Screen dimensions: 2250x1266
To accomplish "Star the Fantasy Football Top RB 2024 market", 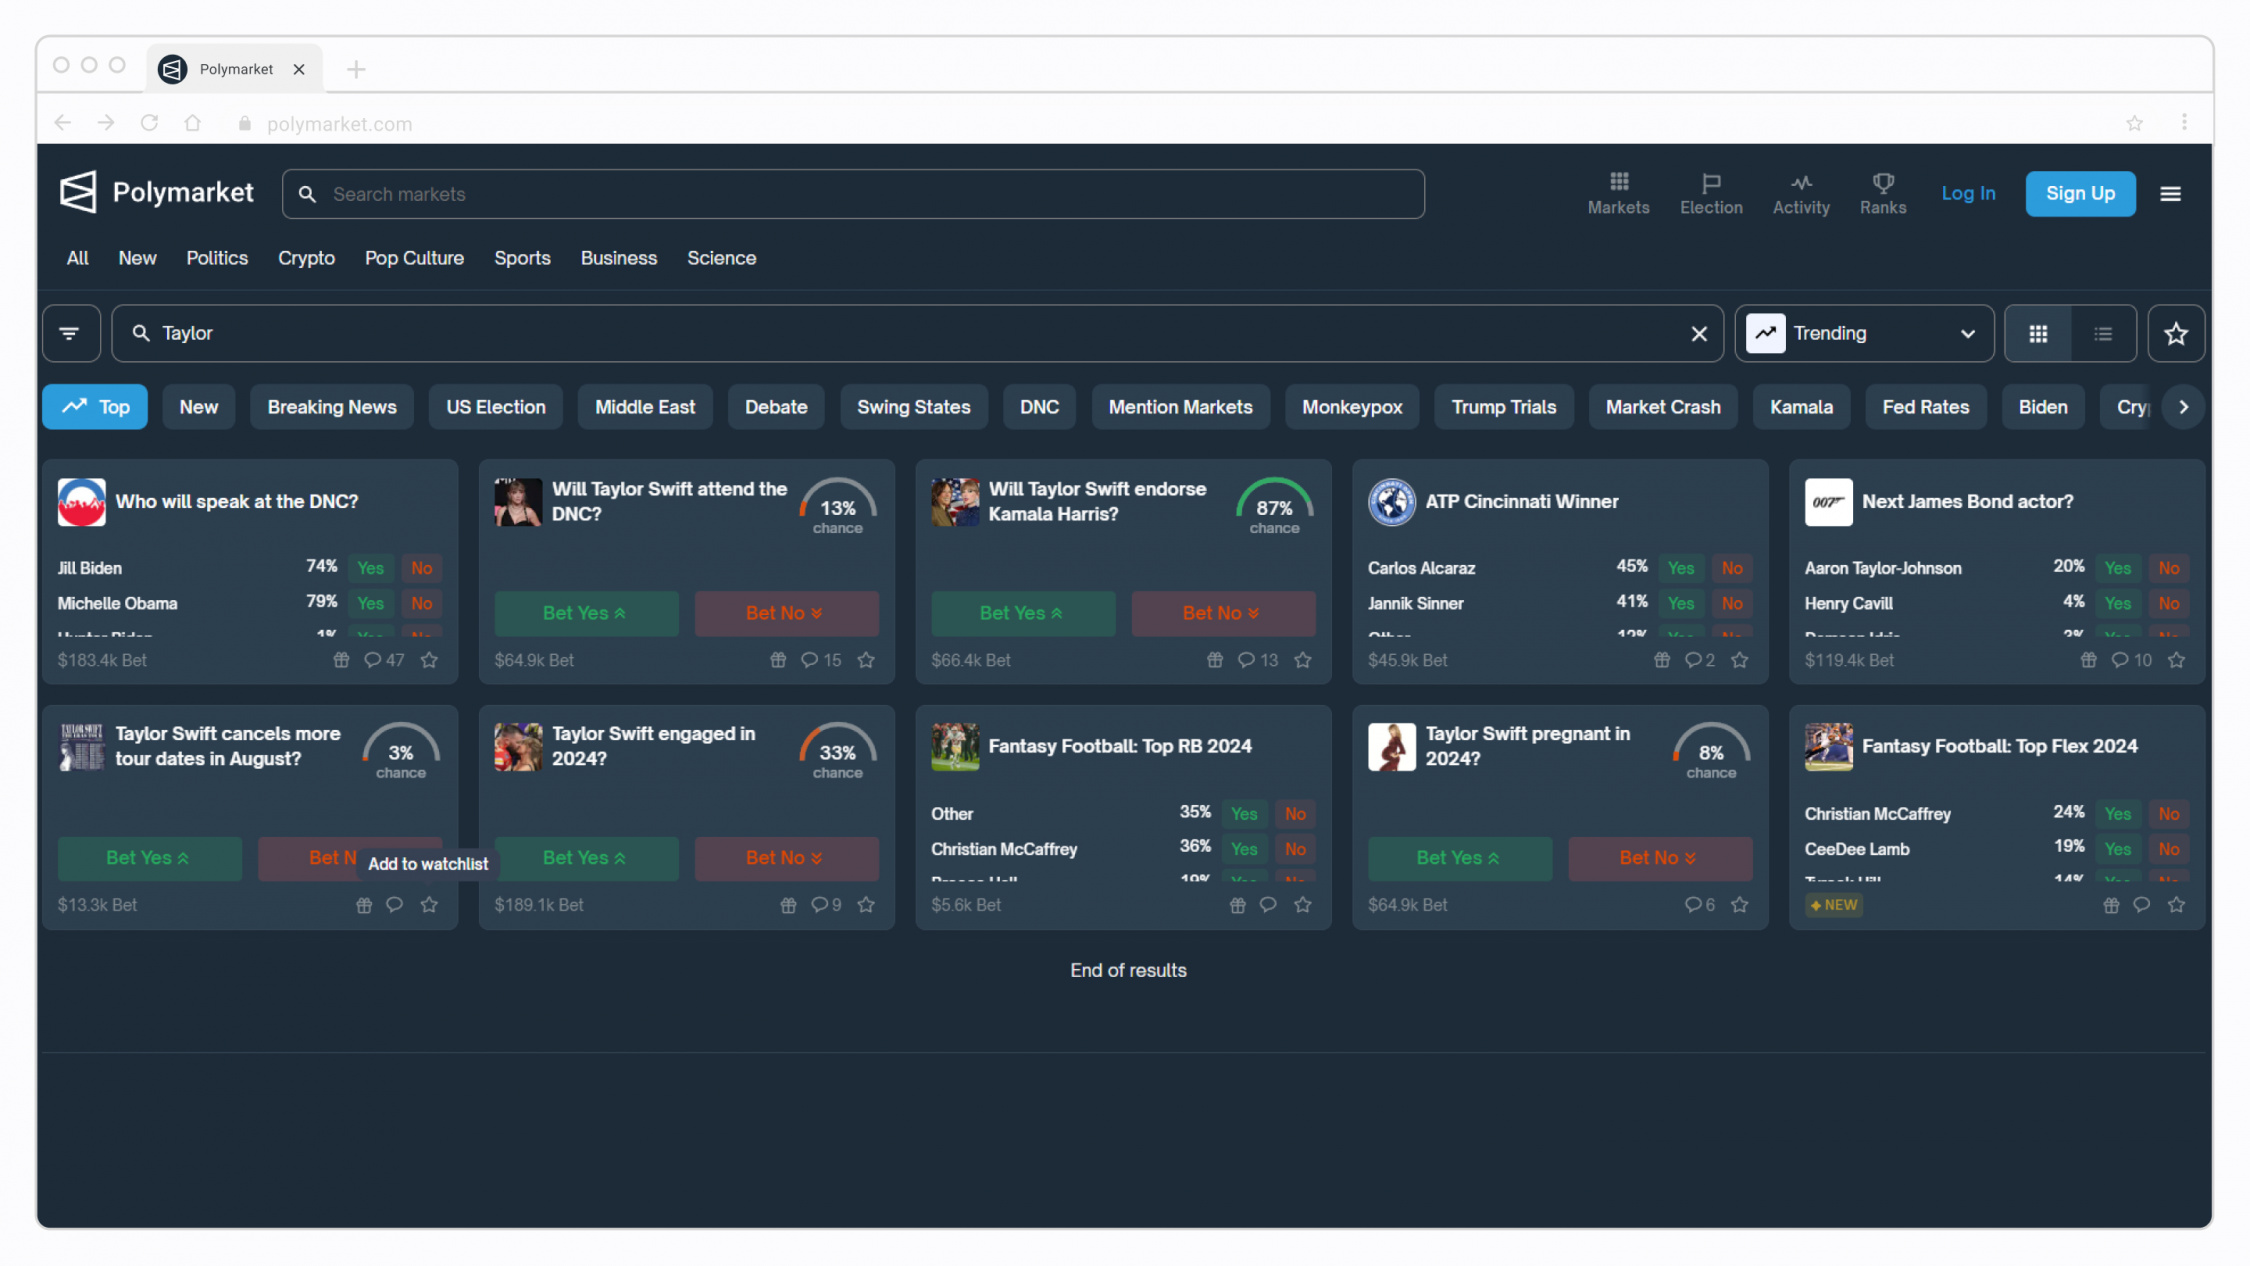I will point(1302,905).
